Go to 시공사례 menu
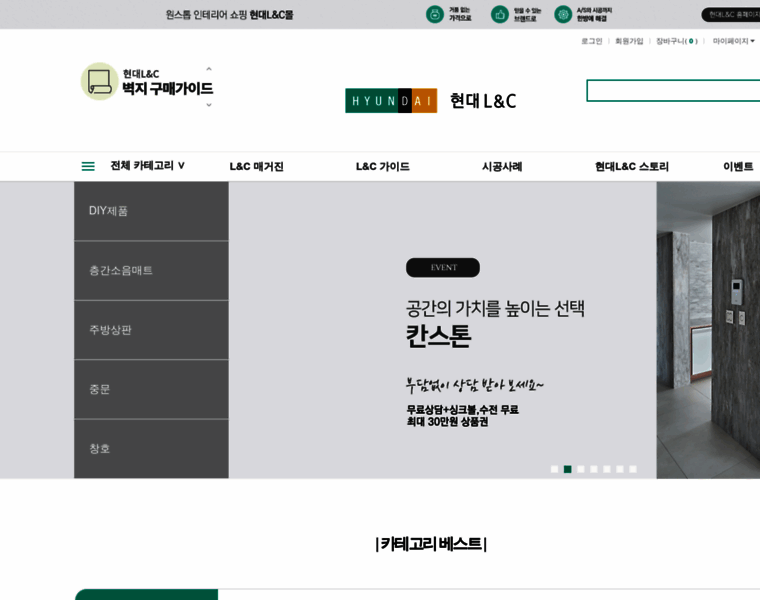 click(x=502, y=167)
